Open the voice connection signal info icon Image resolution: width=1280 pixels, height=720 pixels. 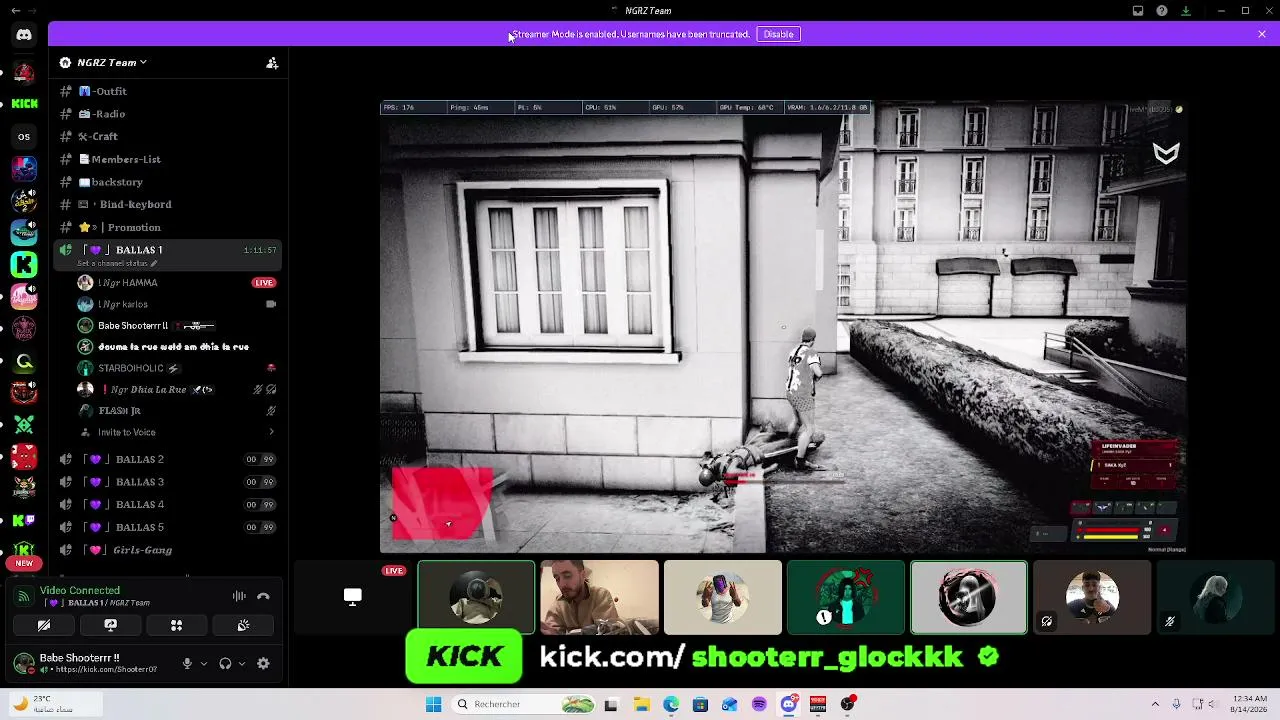tap(24, 596)
